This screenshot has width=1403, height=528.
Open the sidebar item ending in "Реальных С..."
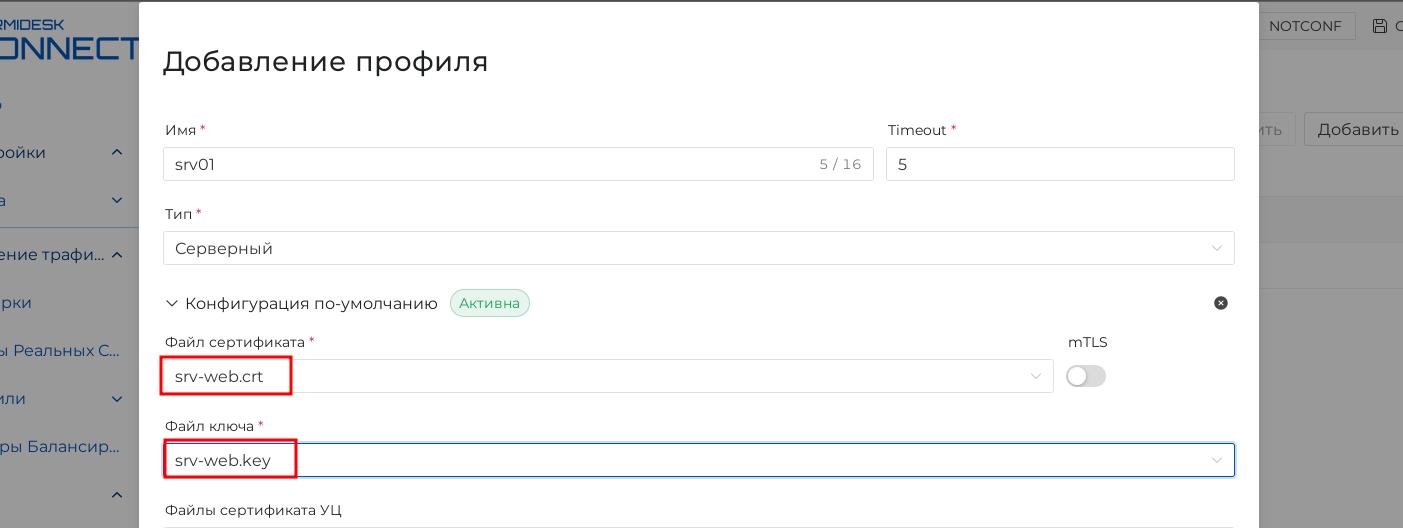(60, 350)
